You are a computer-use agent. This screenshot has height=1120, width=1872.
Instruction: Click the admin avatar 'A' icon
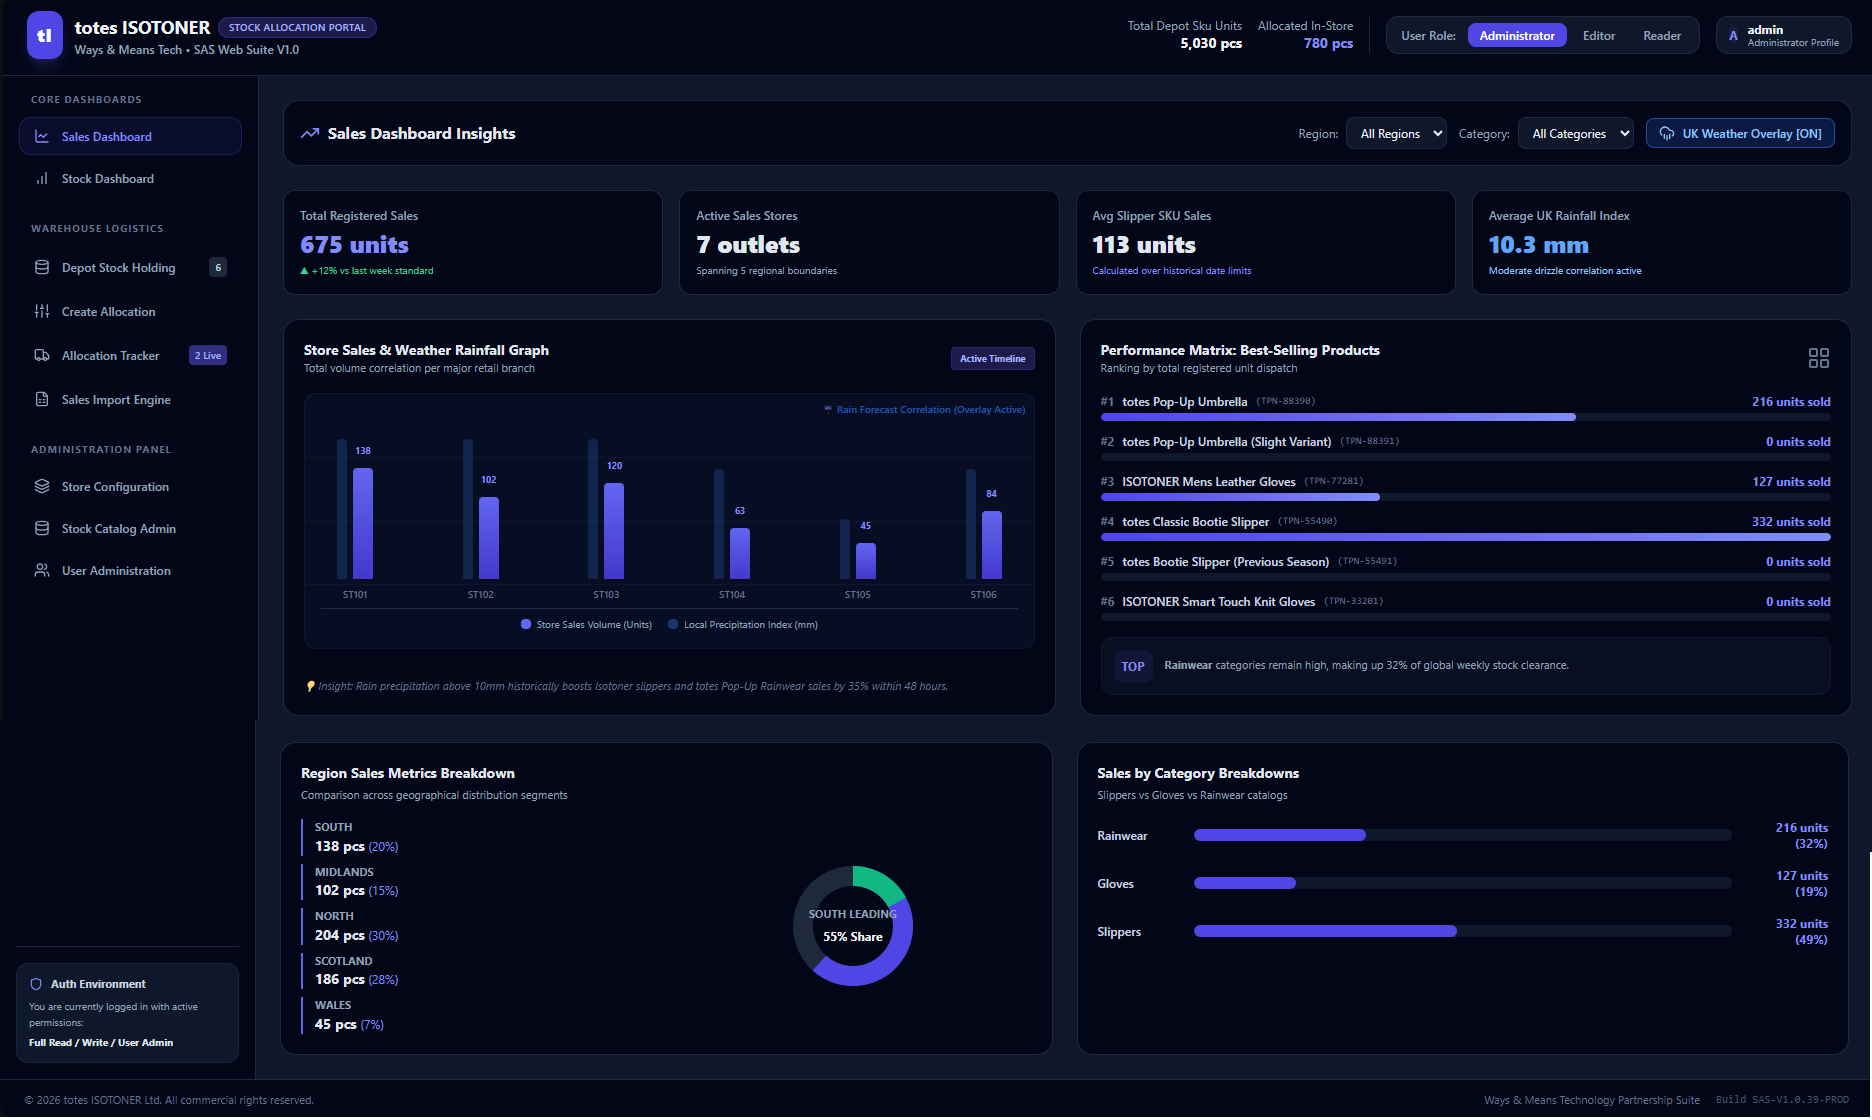tap(1733, 36)
